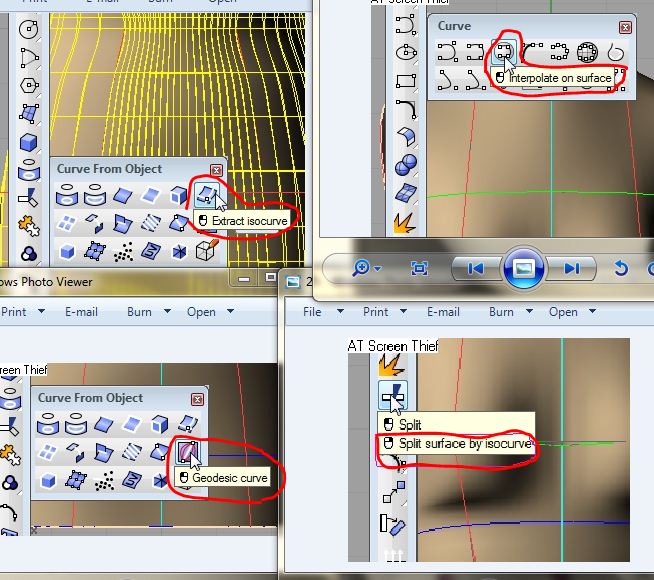Click the 'Interpolate on surface' tooltip text
Viewport: 654px width, 580px height.
point(560,78)
